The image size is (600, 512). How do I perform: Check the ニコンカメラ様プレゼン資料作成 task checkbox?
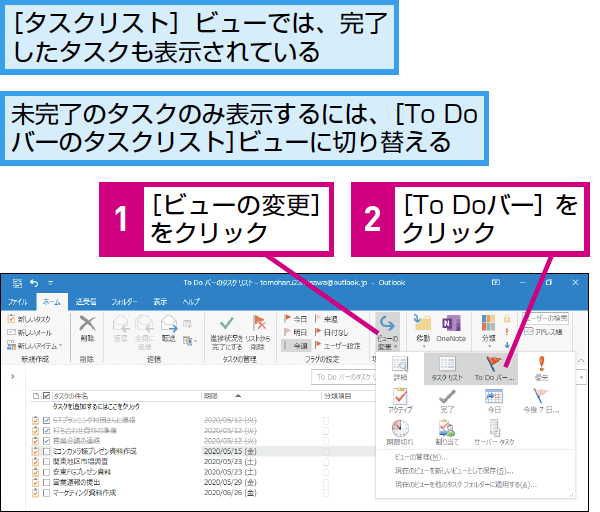tap(47, 452)
